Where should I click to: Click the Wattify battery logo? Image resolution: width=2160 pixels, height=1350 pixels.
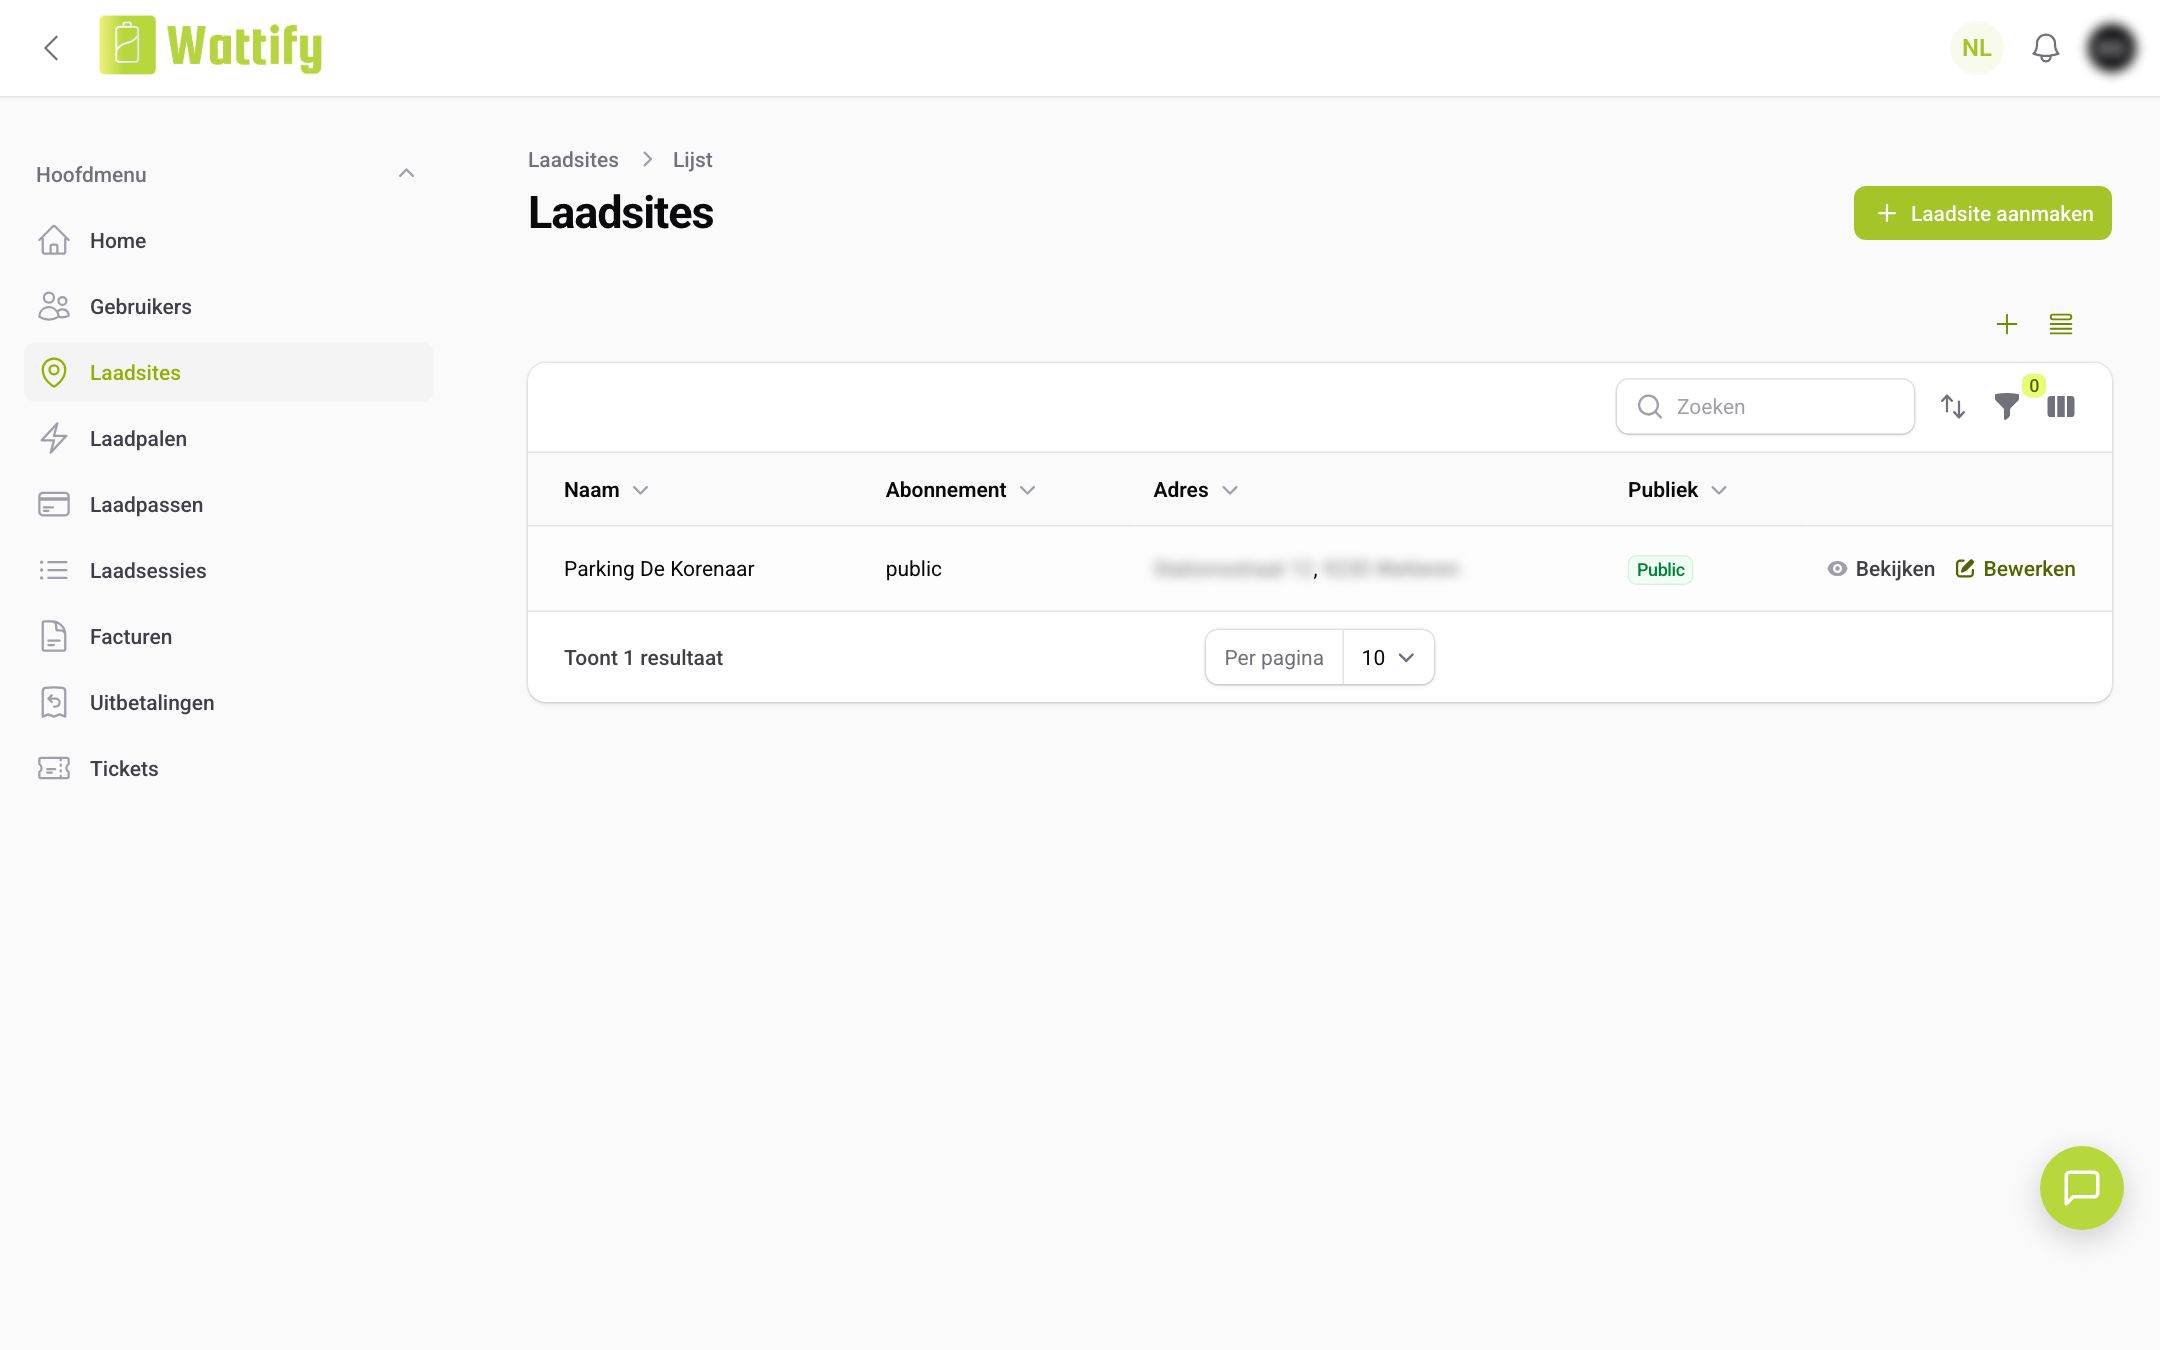pyautogui.click(x=128, y=45)
